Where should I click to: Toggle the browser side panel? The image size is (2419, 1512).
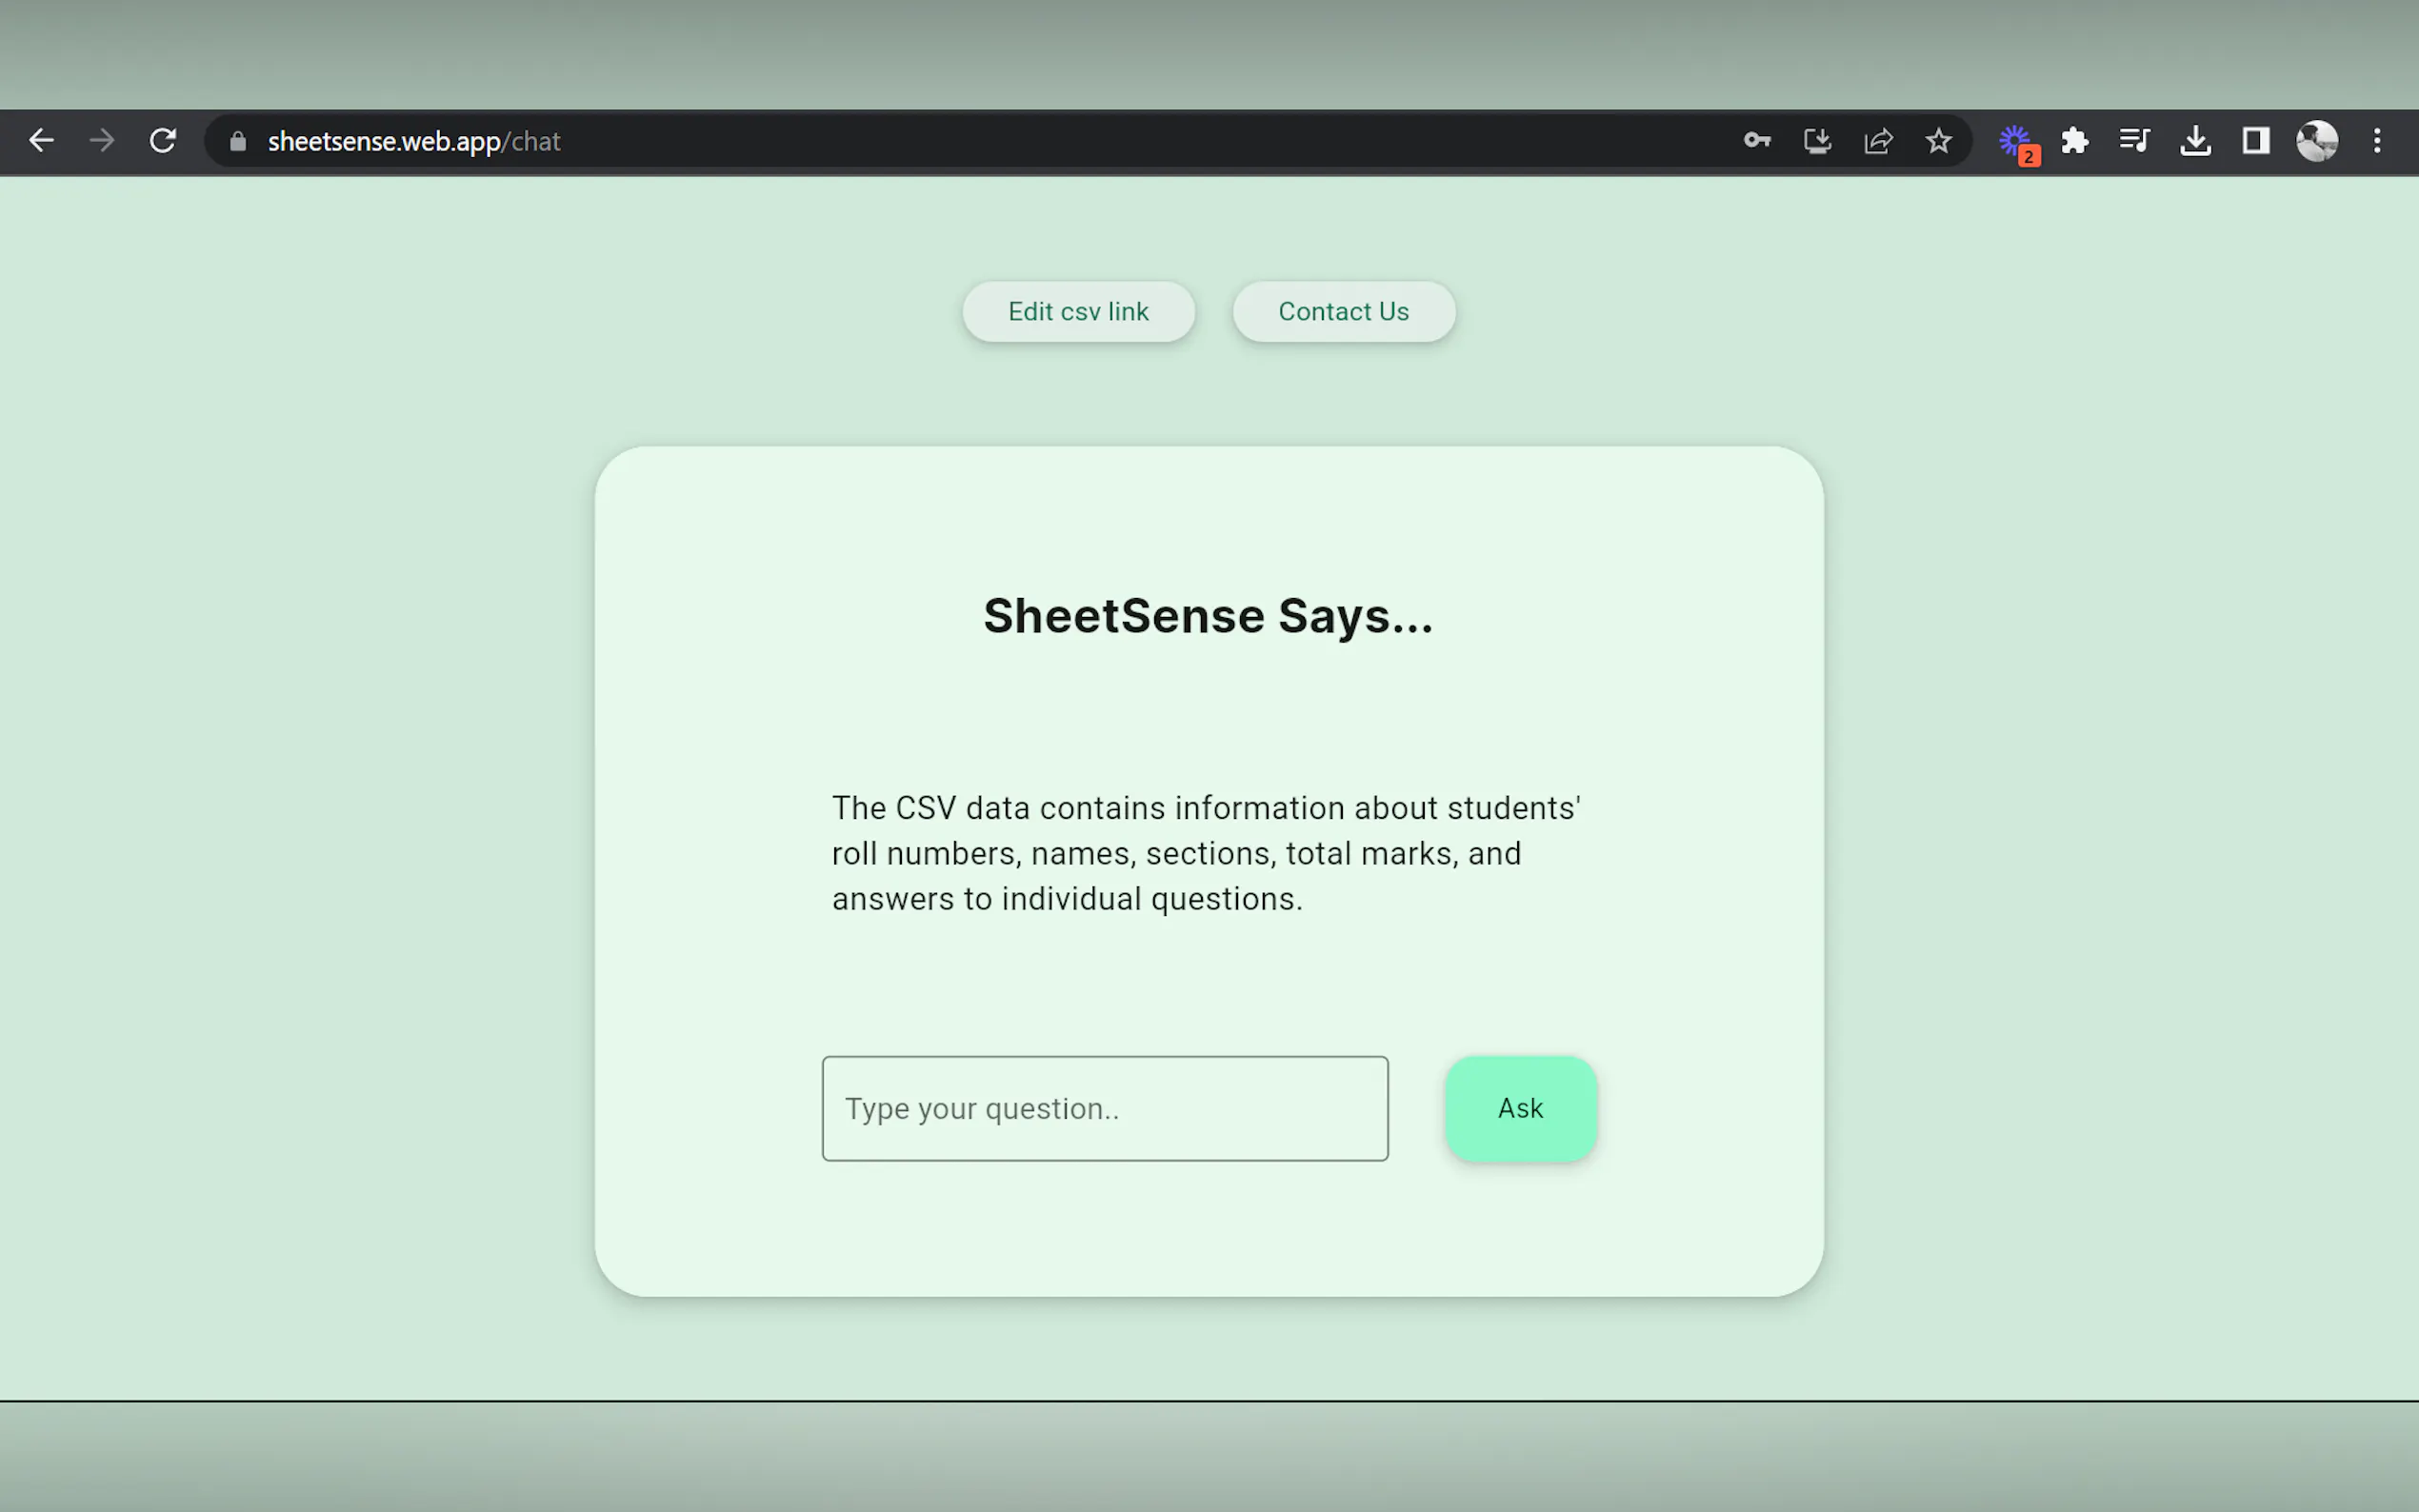2256,141
